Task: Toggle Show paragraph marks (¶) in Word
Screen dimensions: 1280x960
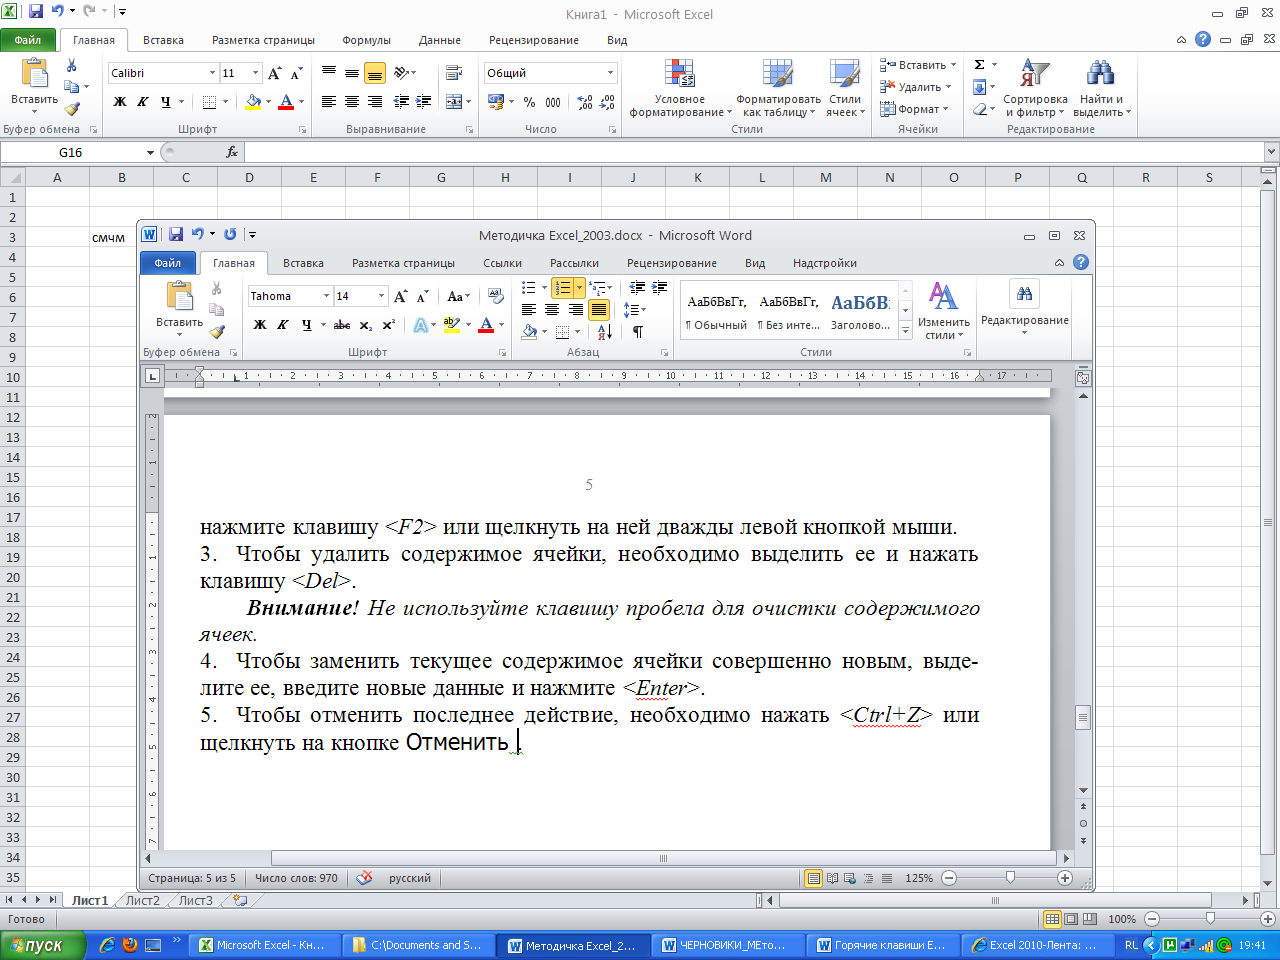Action: (637, 332)
